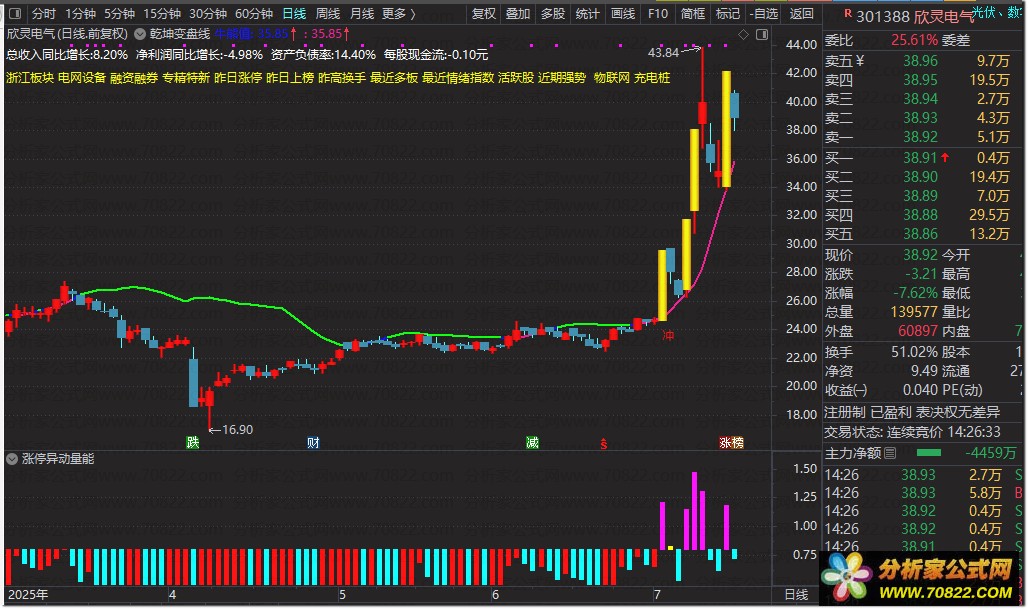This screenshot has height=609, width=1029.
Task: Open the 专精特新 tag
Action: [186, 77]
